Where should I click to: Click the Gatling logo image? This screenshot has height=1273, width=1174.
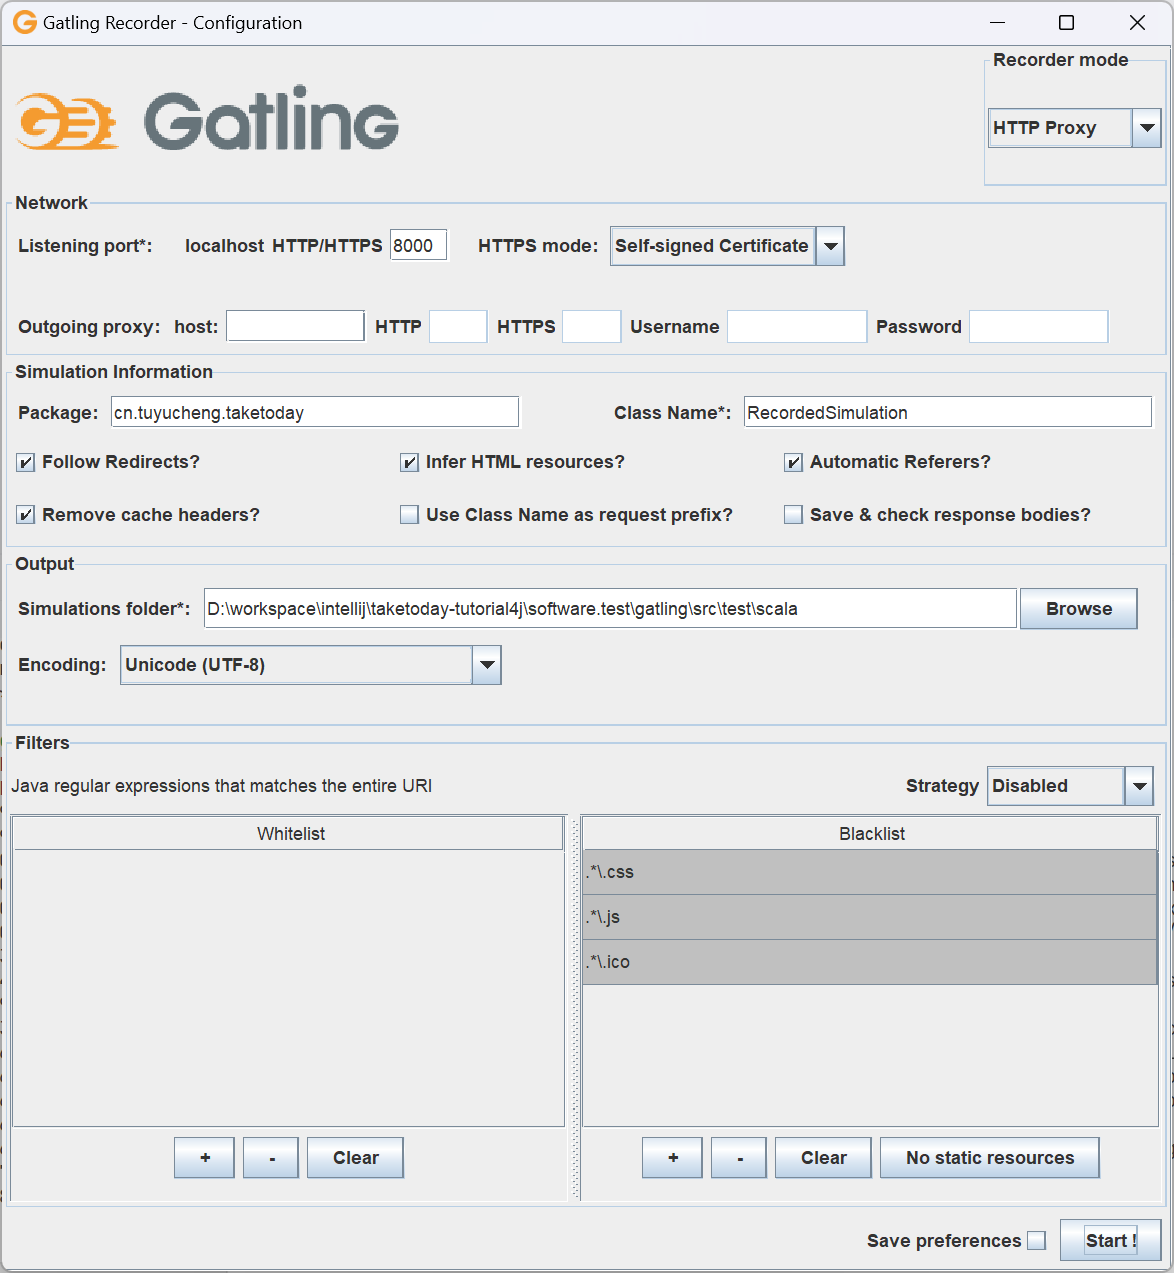[208, 119]
